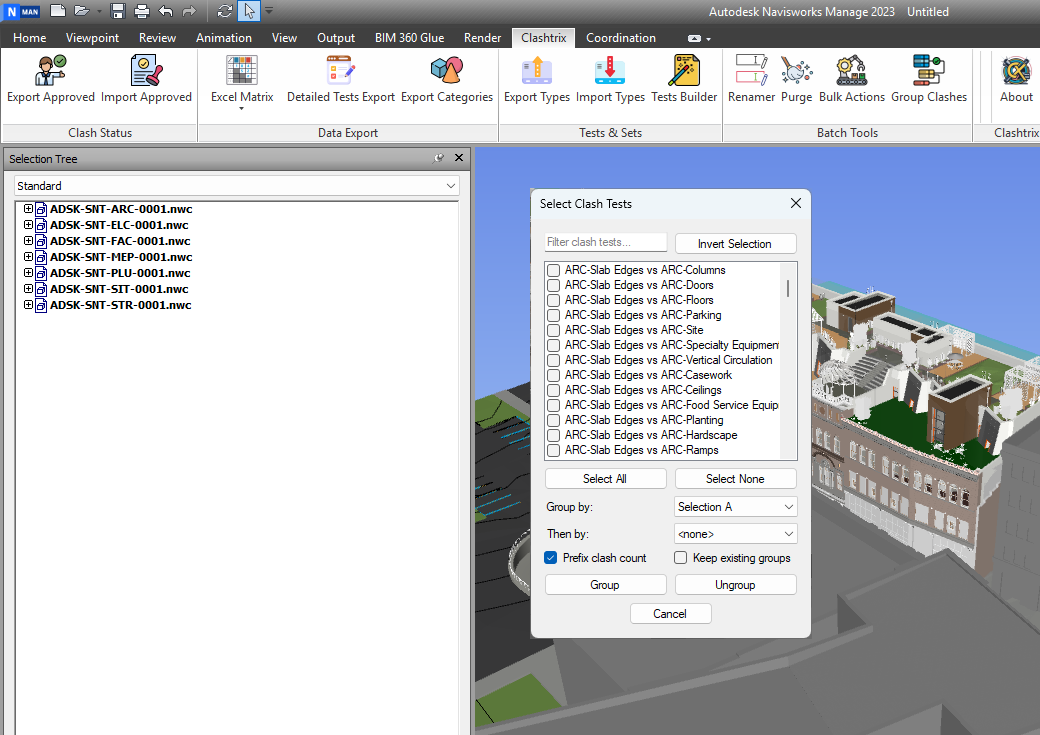
Task: Close the Select Clash Tests dialog
Action: click(796, 204)
